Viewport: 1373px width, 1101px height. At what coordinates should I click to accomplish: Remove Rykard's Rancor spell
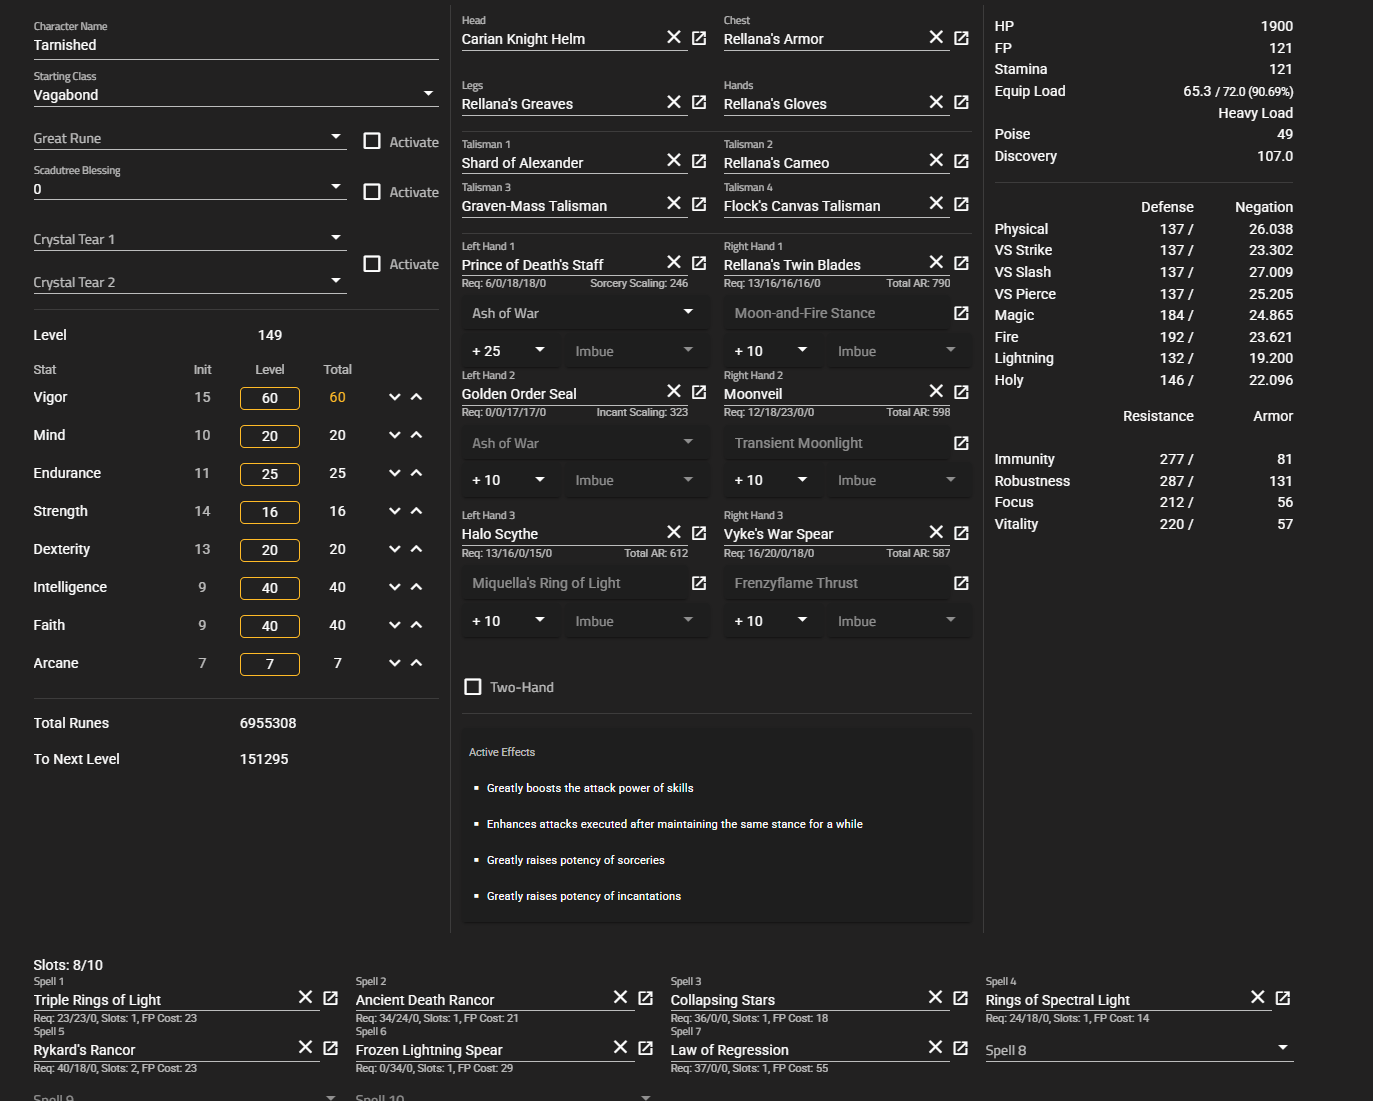pos(306,1047)
